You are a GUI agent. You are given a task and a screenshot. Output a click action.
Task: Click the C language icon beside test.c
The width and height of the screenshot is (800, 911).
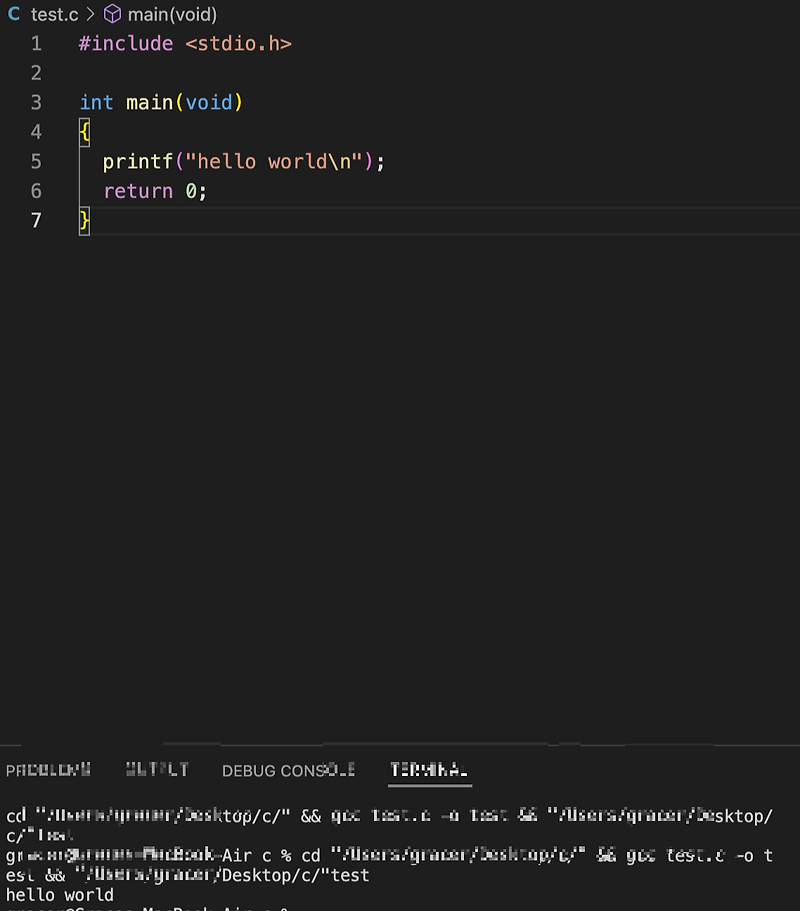(12, 14)
